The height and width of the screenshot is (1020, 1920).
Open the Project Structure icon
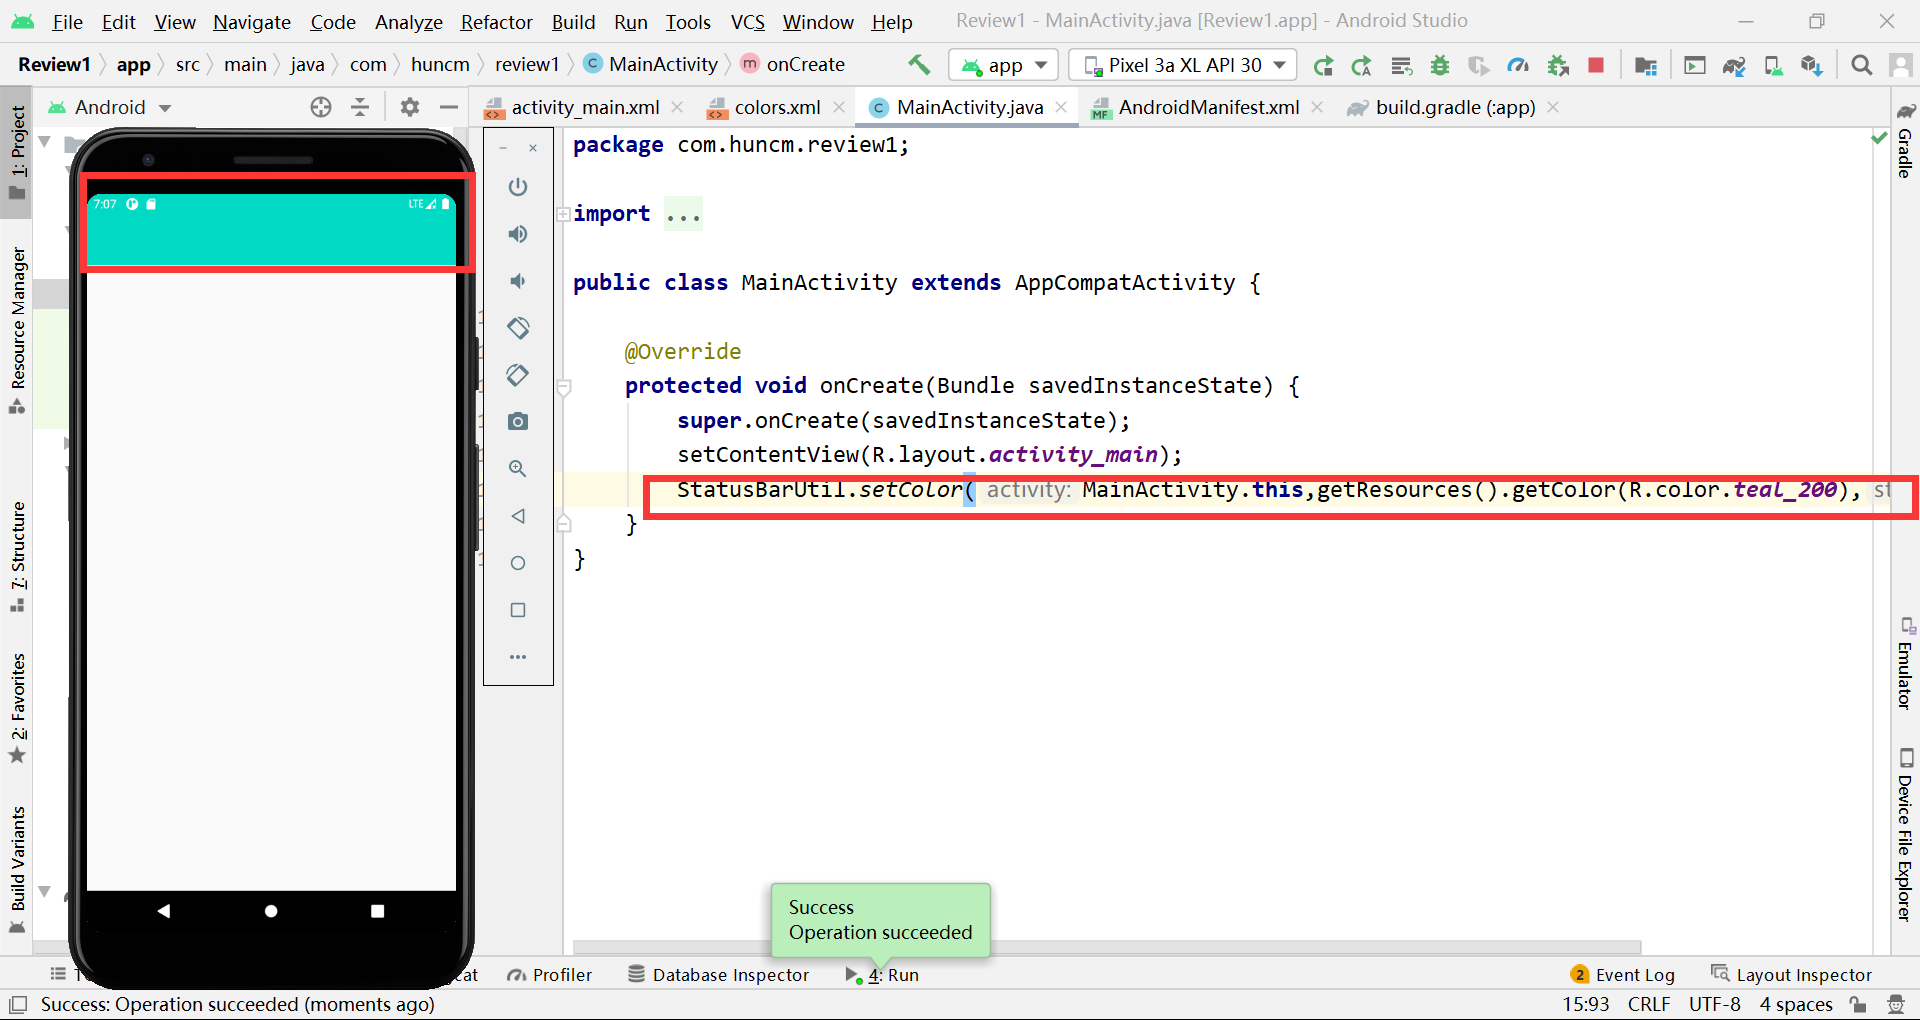(x=1645, y=66)
